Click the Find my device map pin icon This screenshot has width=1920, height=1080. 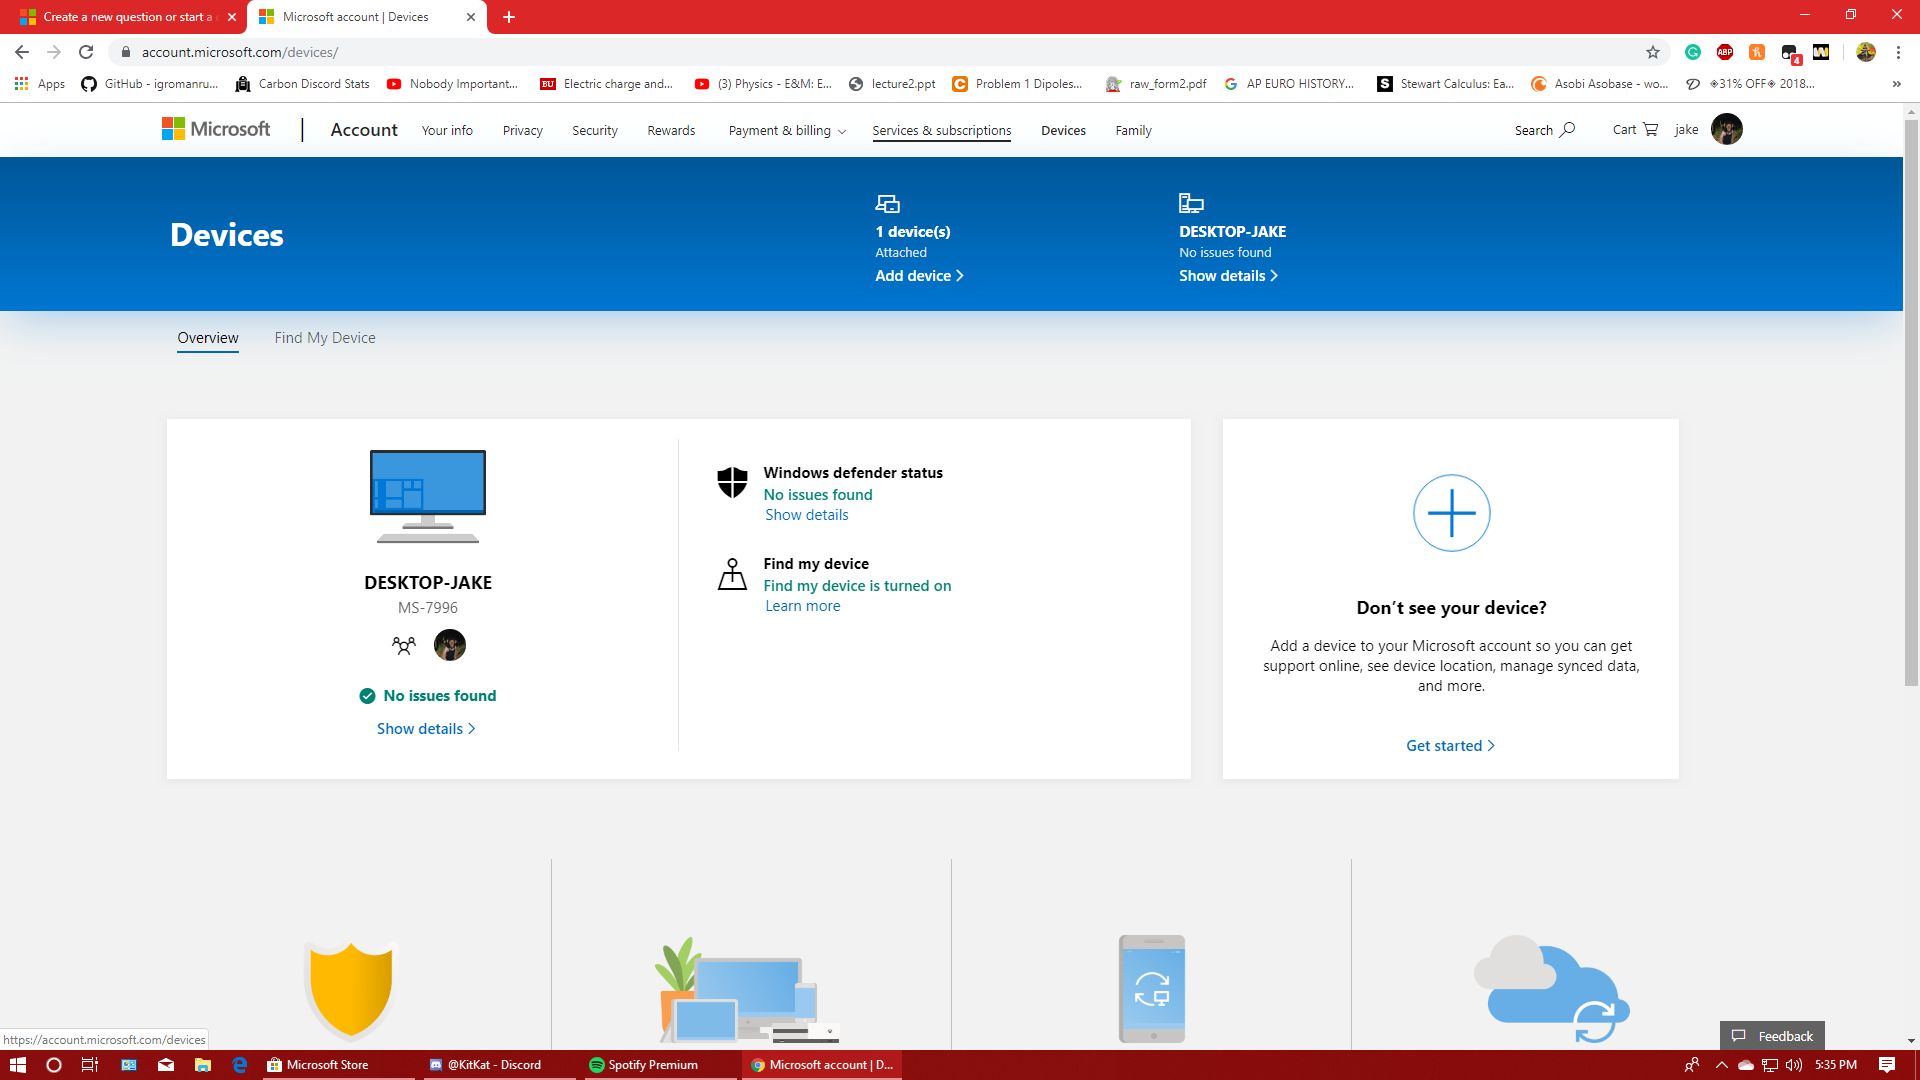pyautogui.click(x=733, y=574)
